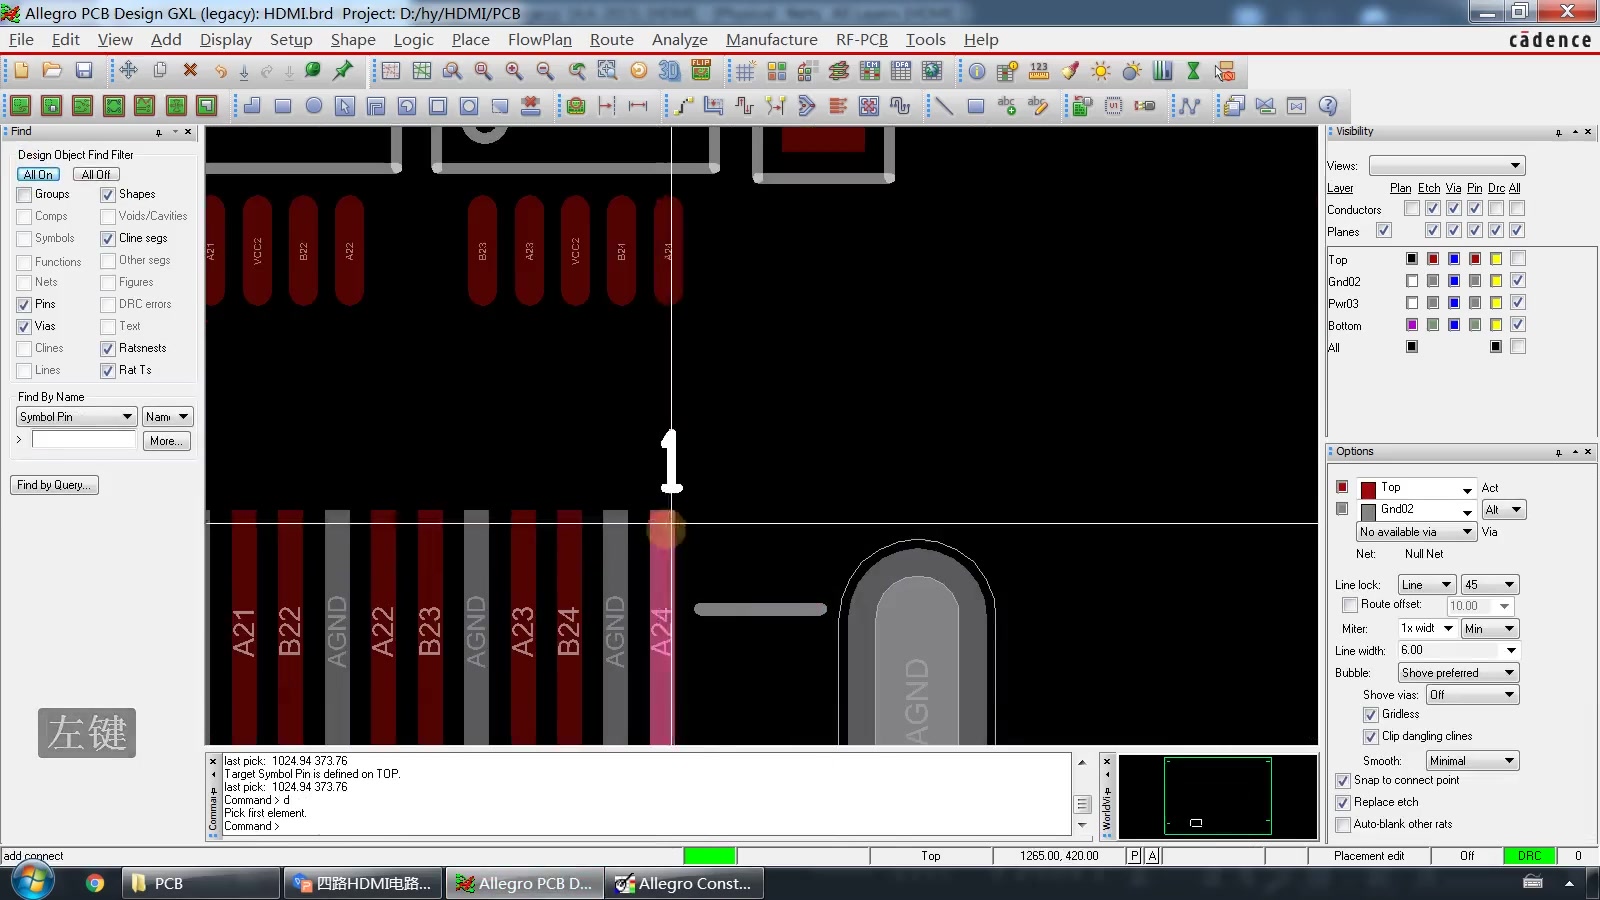Enable Auto-blank other rats checkbox

click(x=1343, y=825)
